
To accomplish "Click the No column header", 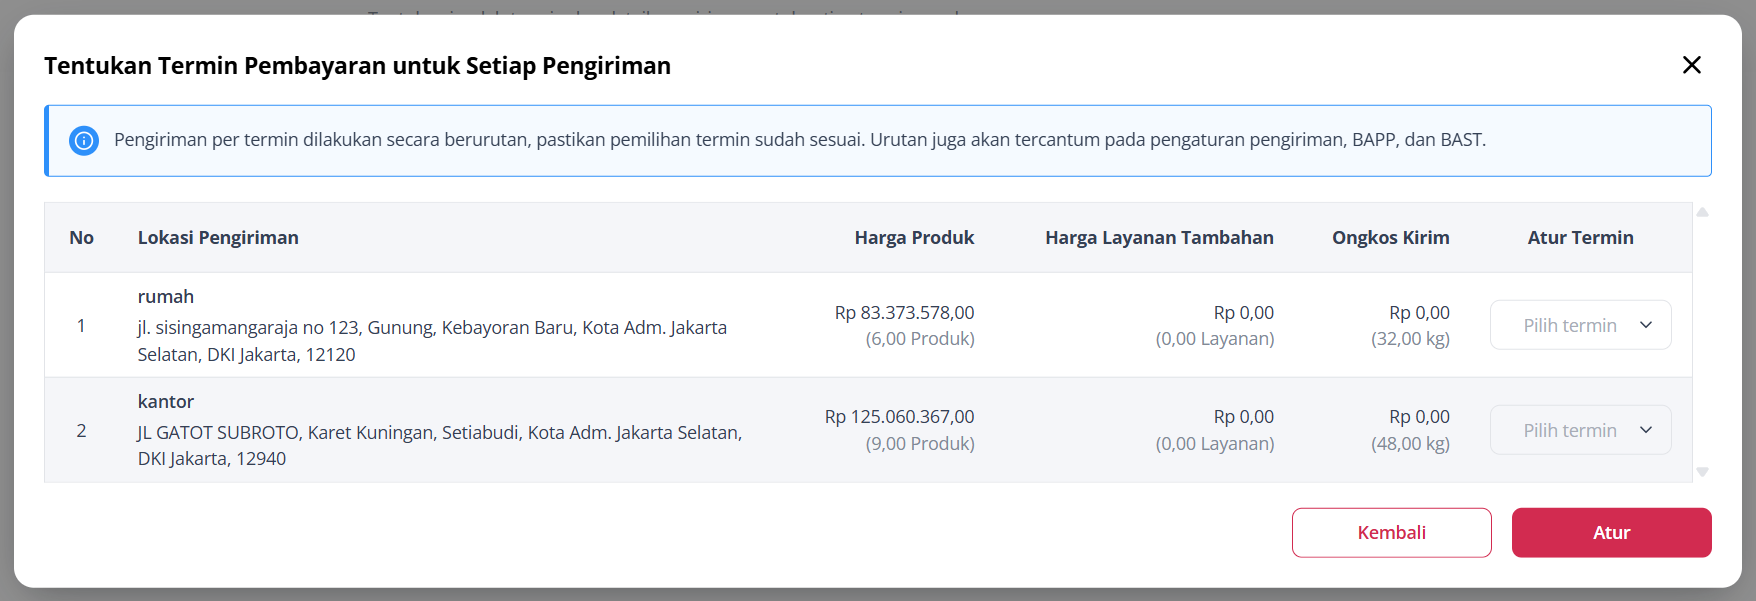I will pos(81,238).
